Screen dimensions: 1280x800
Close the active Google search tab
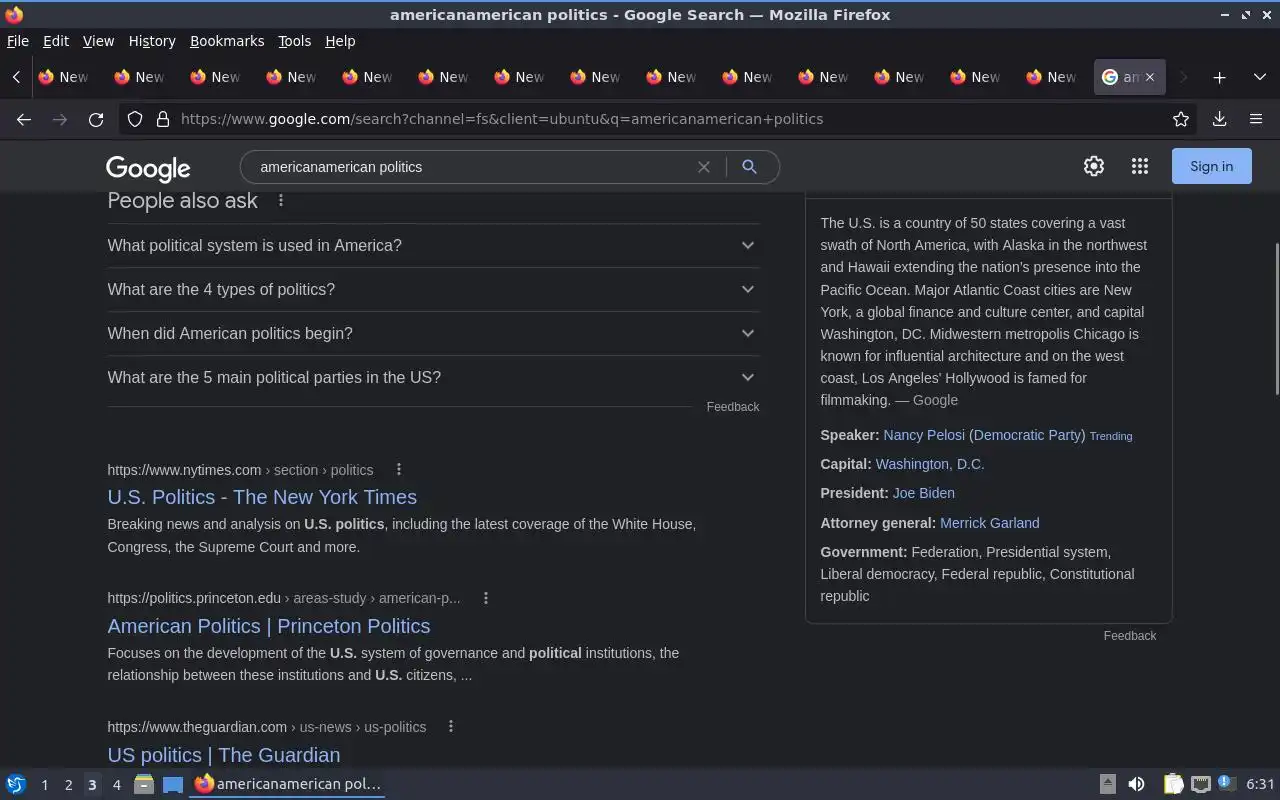(x=1150, y=77)
